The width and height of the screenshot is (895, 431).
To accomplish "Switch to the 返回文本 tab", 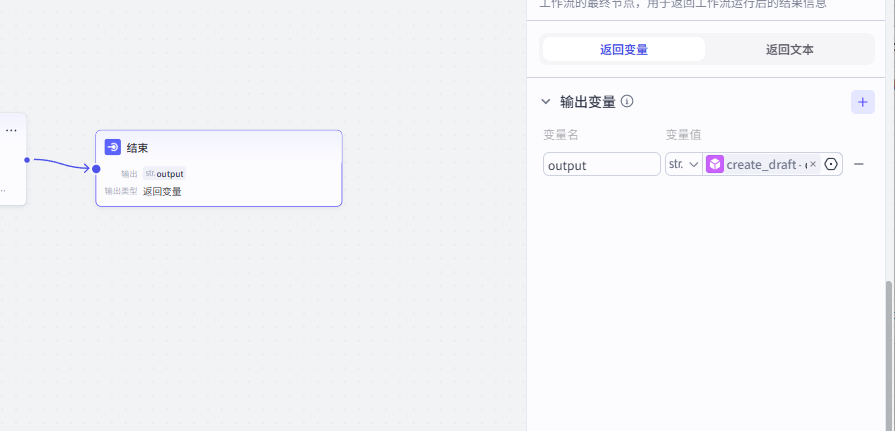I will tap(789, 49).
